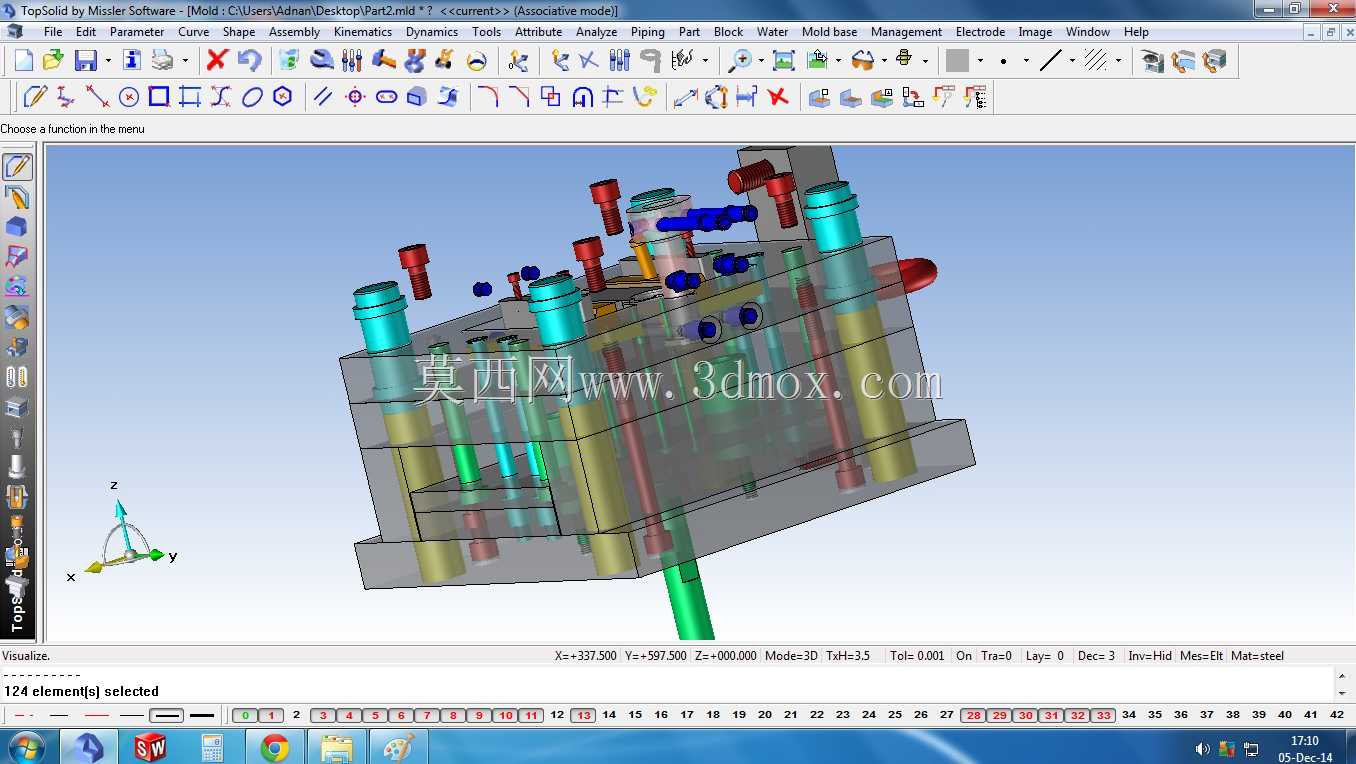Delete element using the red X icon
Image resolution: width=1356 pixels, height=764 pixels.
click(x=217, y=61)
